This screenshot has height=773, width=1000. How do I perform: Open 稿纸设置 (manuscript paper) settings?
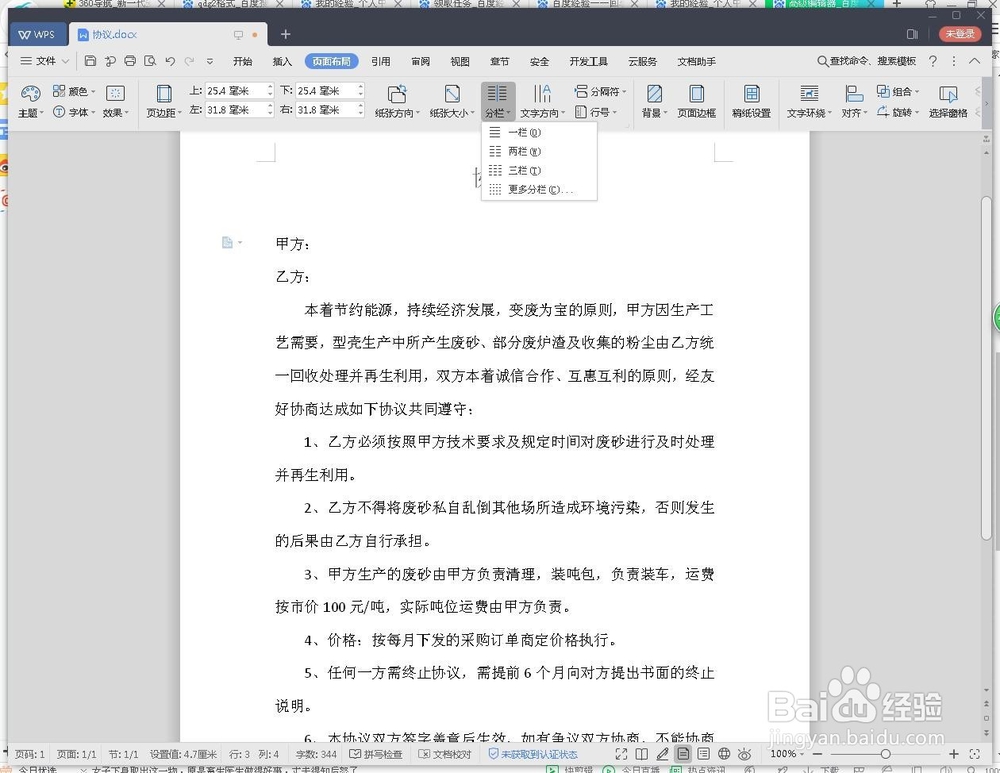tap(751, 99)
